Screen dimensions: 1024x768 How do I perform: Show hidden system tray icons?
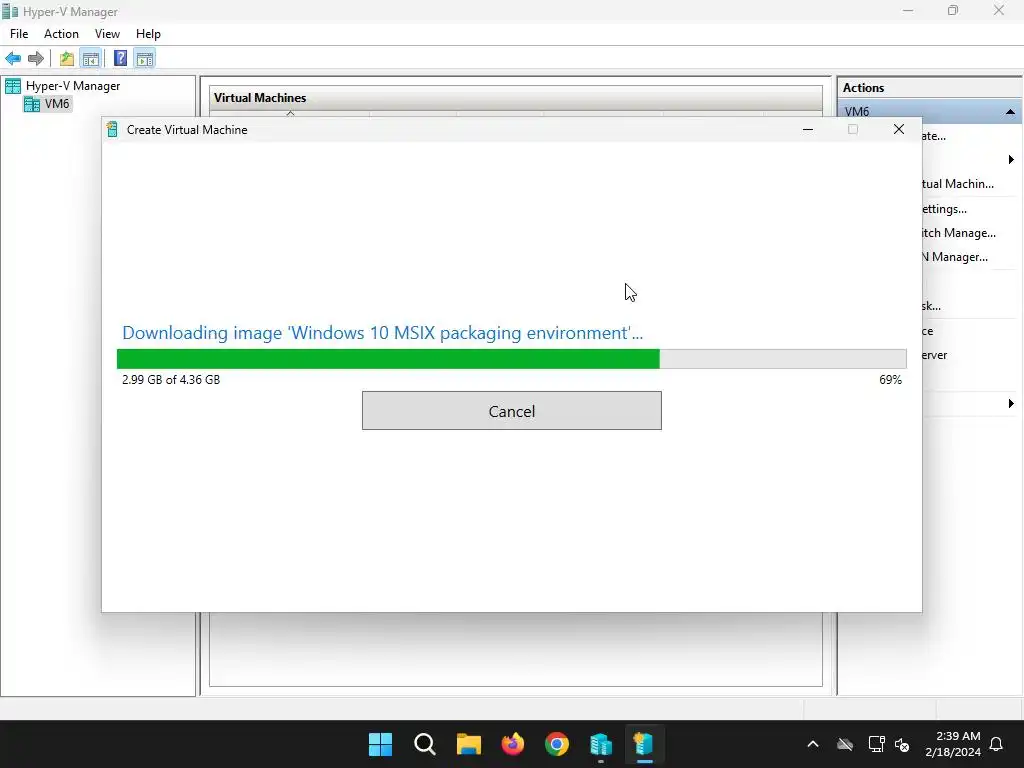(813, 744)
